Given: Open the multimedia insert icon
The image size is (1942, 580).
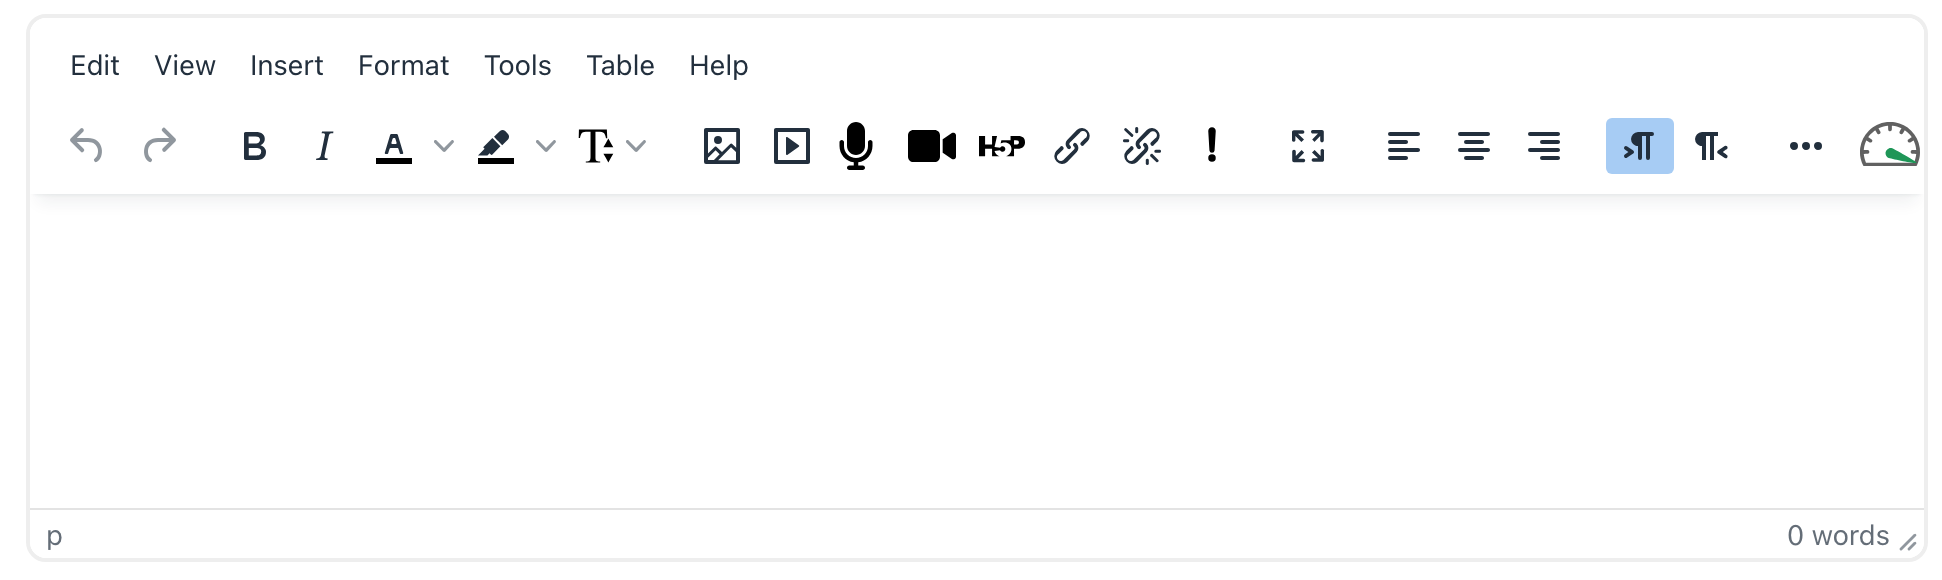Looking at the screenshot, I should click(x=791, y=146).
